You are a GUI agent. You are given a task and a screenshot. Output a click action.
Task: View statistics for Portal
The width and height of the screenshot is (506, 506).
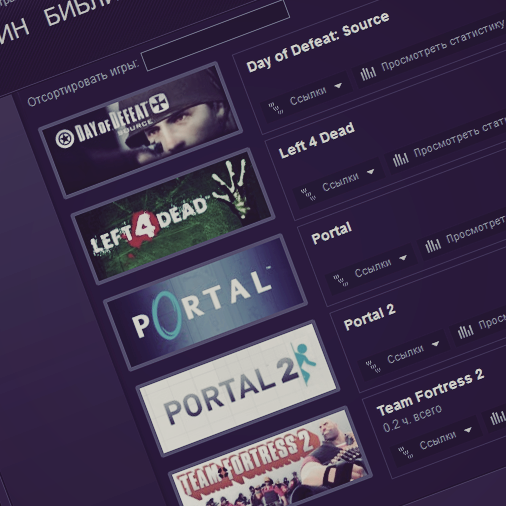click(463, 233)
